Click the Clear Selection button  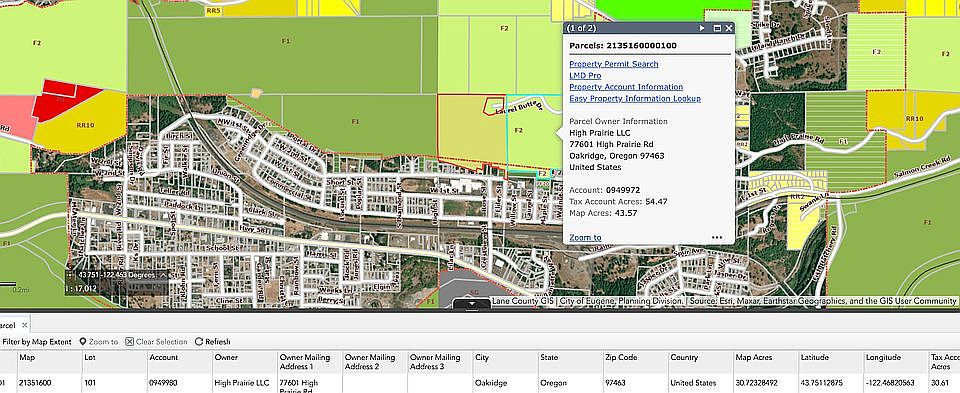pyautogui.click(x=156, y=342)
